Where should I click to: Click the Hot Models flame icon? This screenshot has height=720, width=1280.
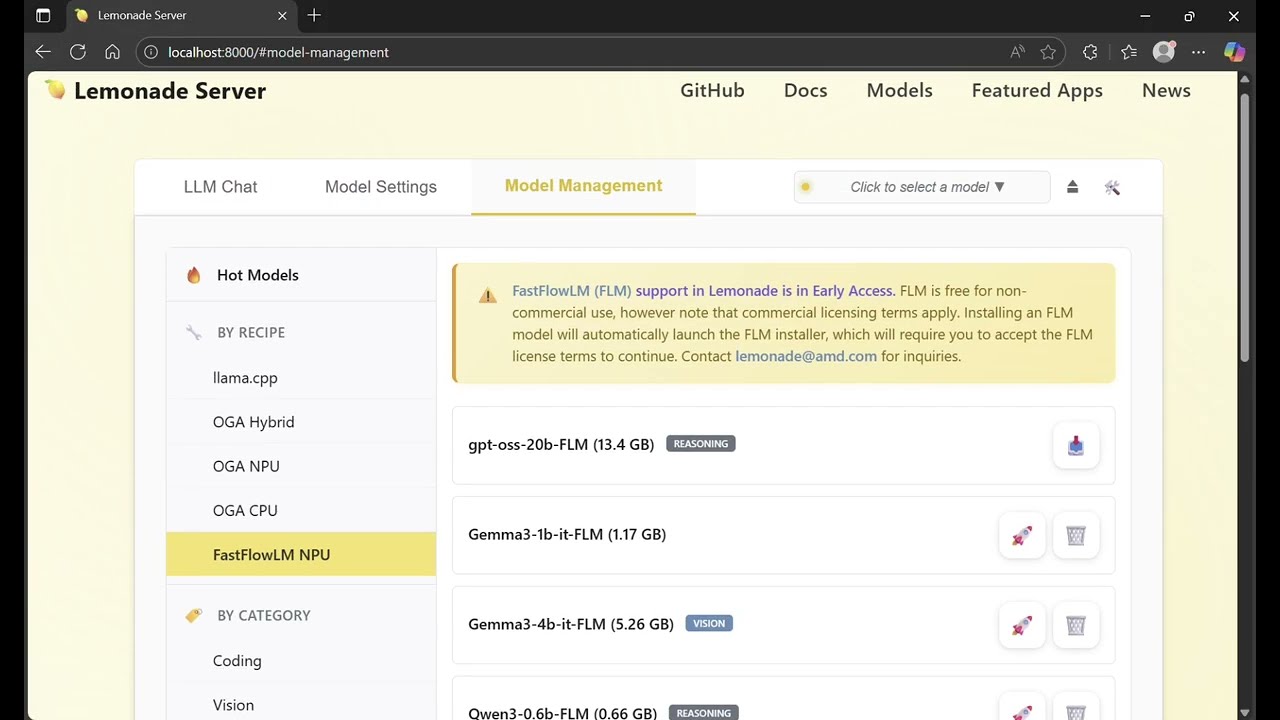click(x=194, y=275)
